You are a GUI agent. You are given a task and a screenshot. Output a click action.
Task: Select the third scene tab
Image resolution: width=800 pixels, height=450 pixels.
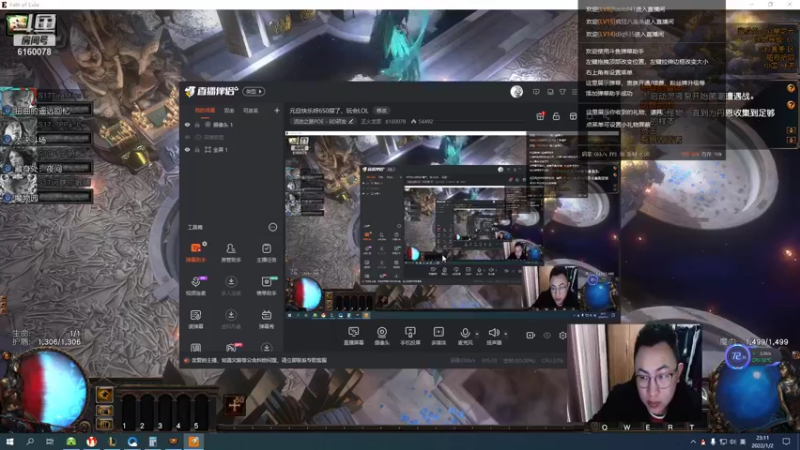click(250, 110)
